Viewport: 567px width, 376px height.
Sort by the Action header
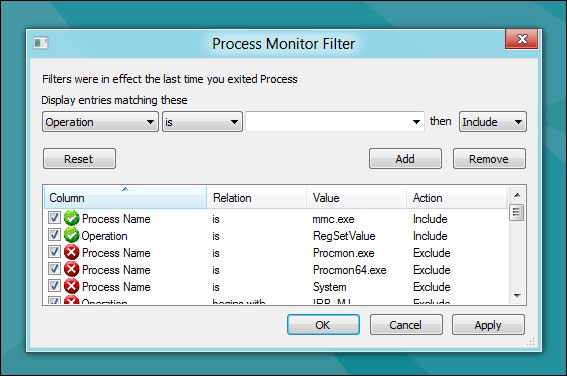click(x=457, y=198)
